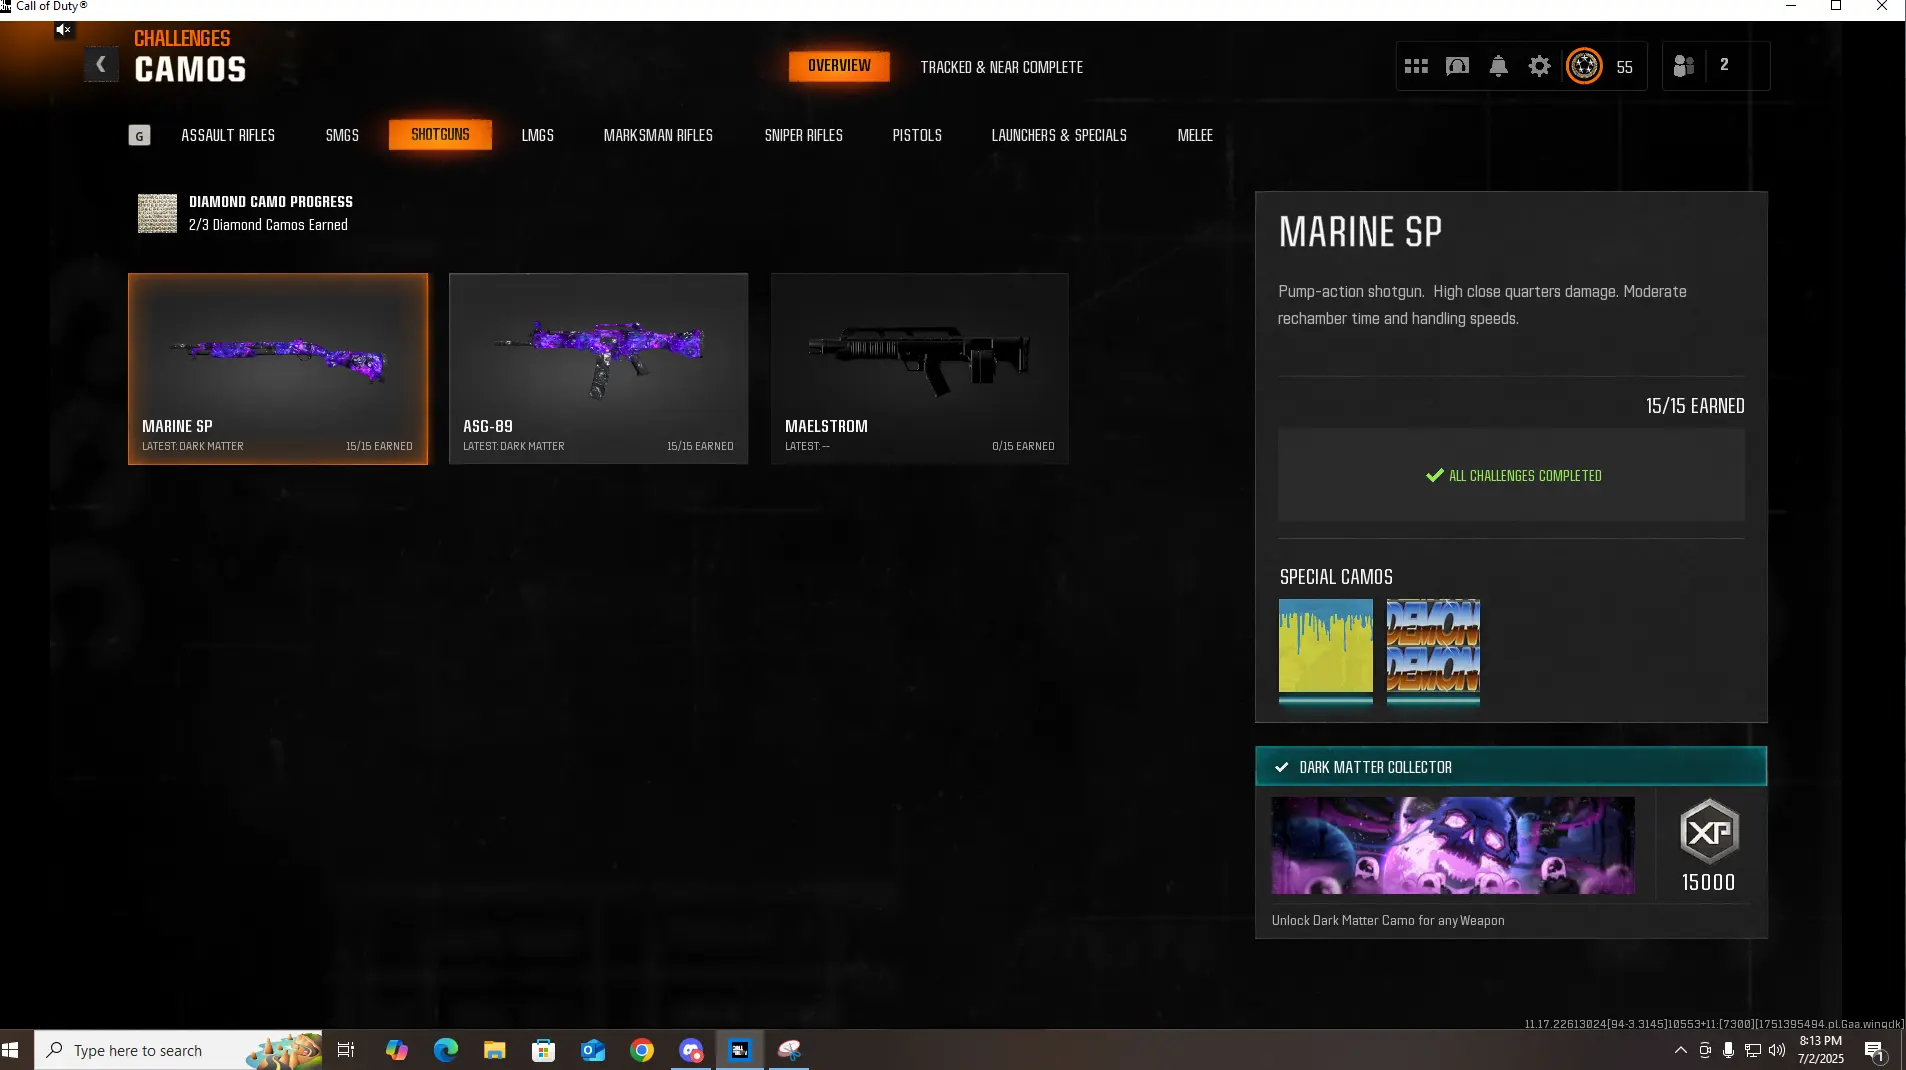
Task: Open the social party icon
Action: pos(1684,66)
